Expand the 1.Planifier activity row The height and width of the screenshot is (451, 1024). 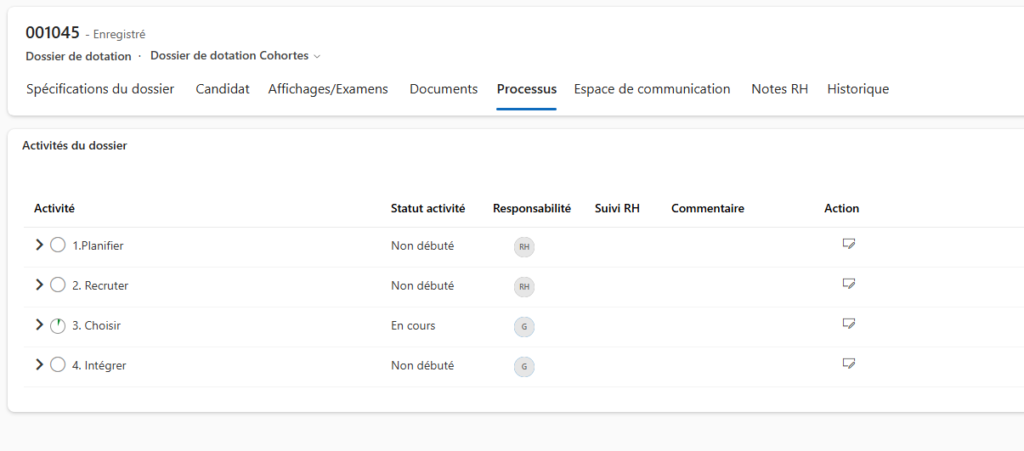coord(39,245)
